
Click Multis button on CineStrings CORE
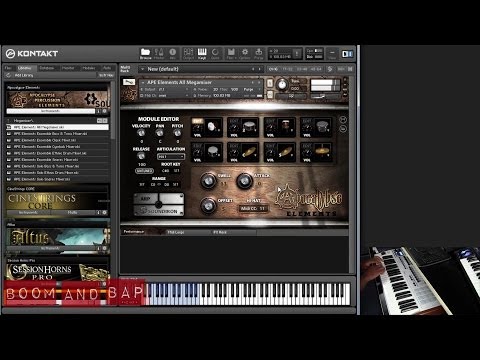click(x=73, y=212)
